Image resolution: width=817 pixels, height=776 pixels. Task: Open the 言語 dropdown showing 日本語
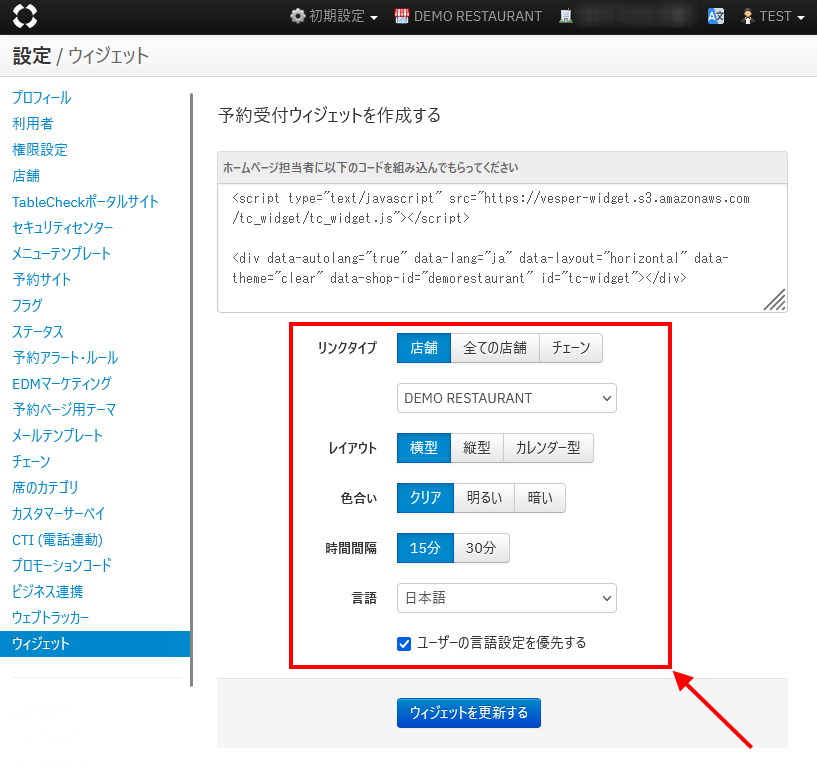point(506,598)
